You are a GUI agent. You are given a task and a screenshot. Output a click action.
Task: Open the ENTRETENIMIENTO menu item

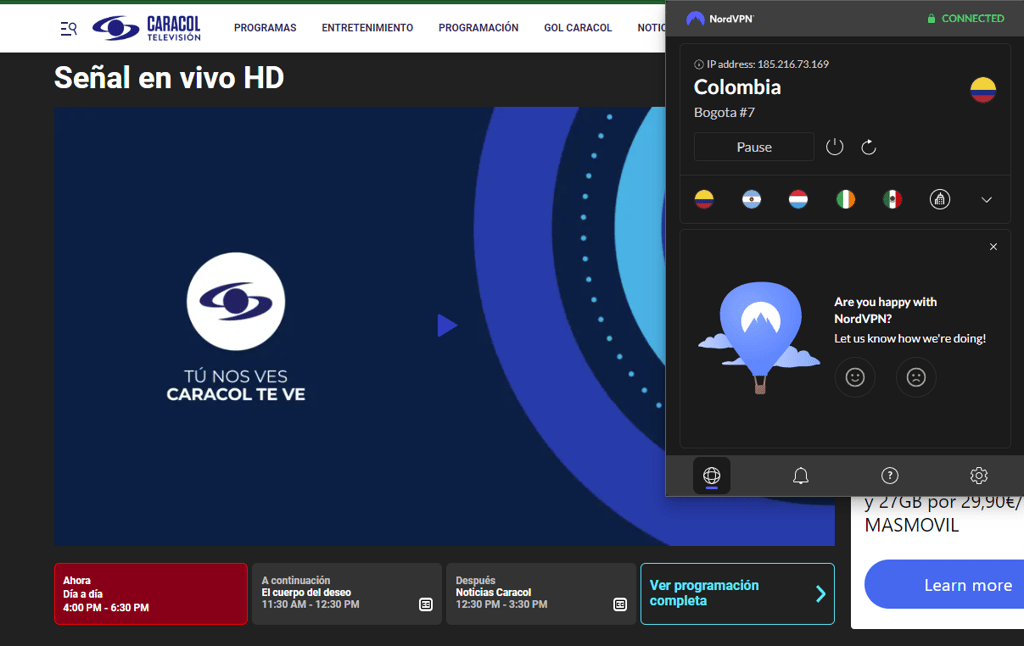367,27
